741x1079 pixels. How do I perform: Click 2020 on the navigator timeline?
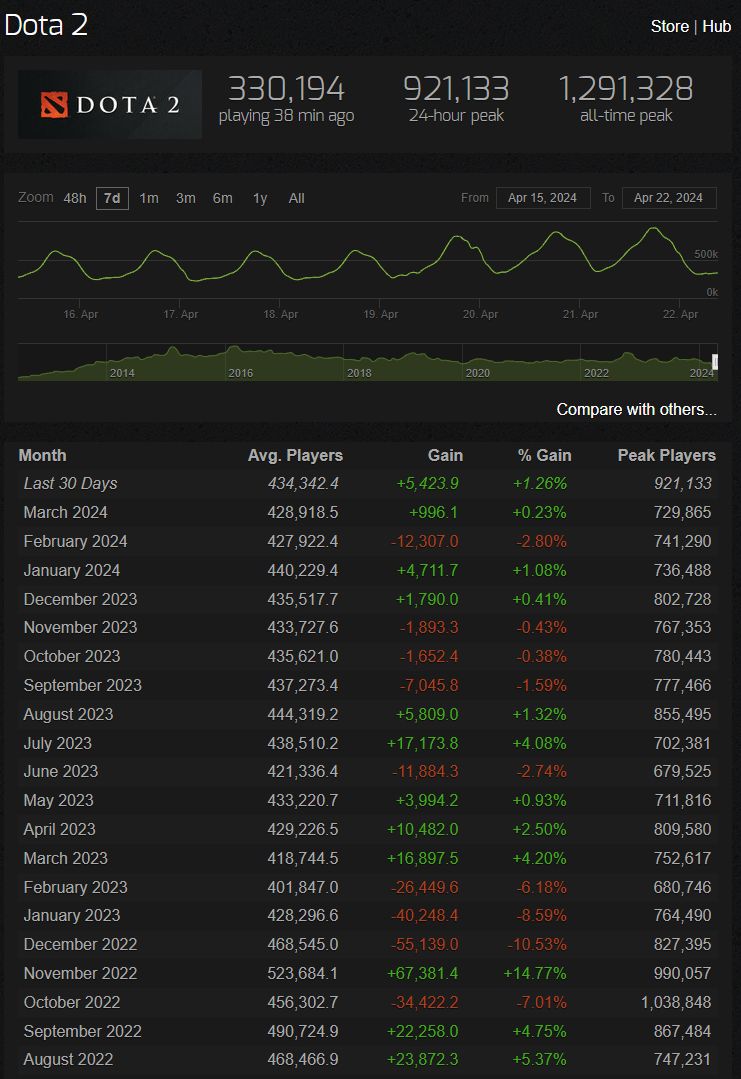pos(477,373)
